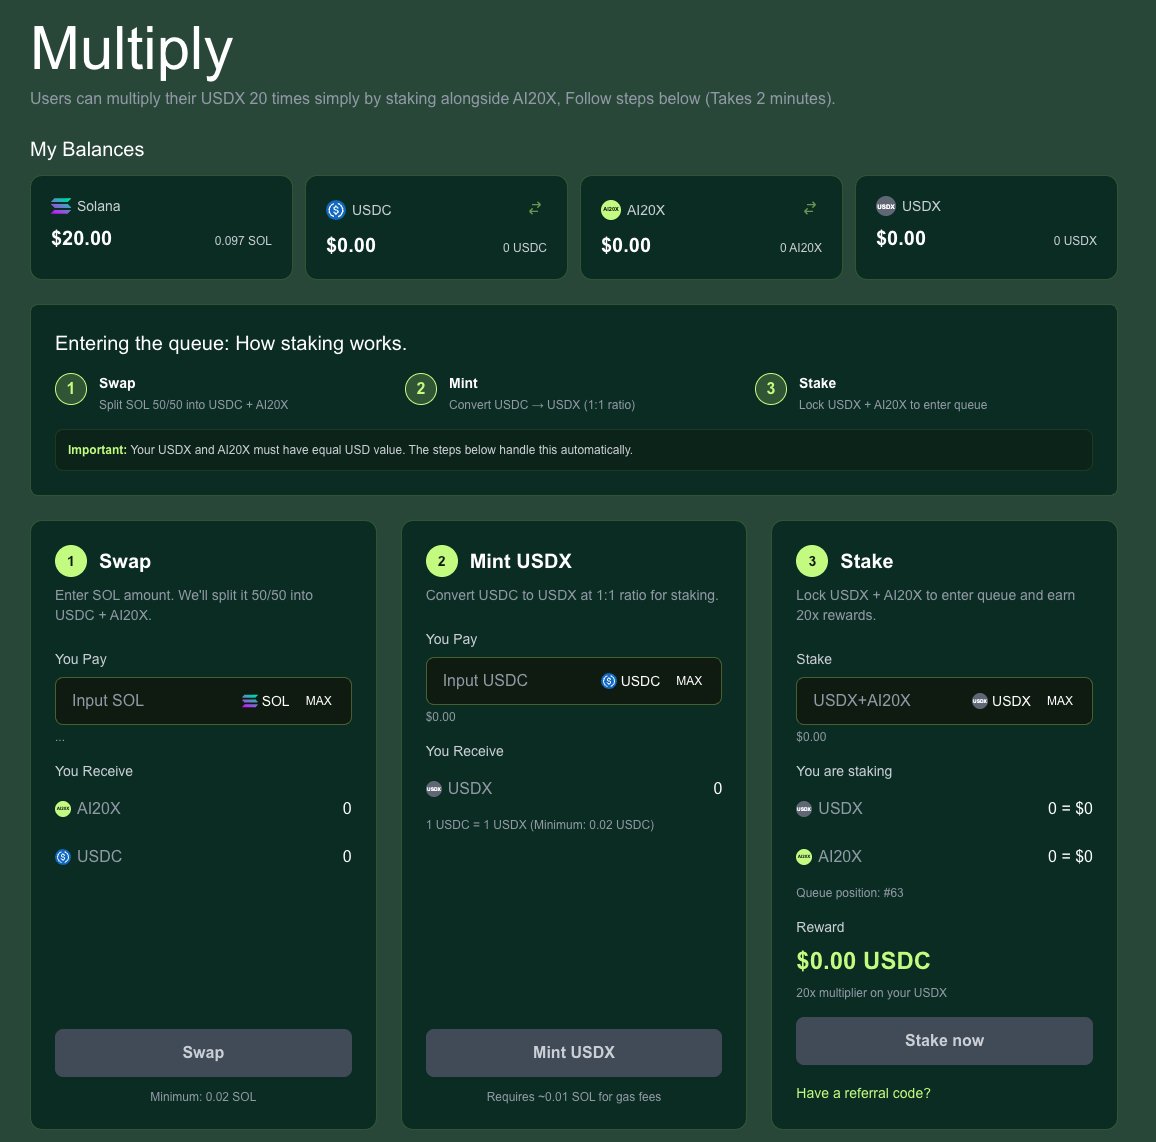The height and width of the screenshot is (1142, 1156).
Task: Click Lock USDX + AI20X to enter queue text
Action: (x=893, y=405)
